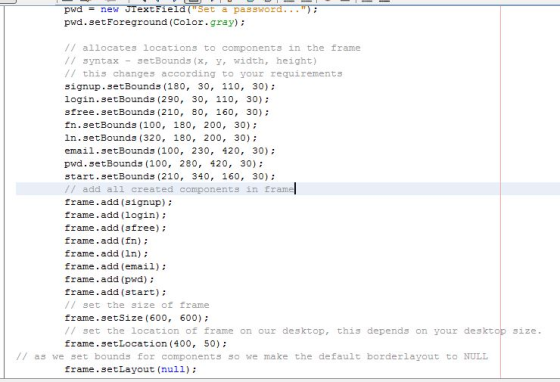Click the blue 'new' keyword before JTextField

click(109, 9)
